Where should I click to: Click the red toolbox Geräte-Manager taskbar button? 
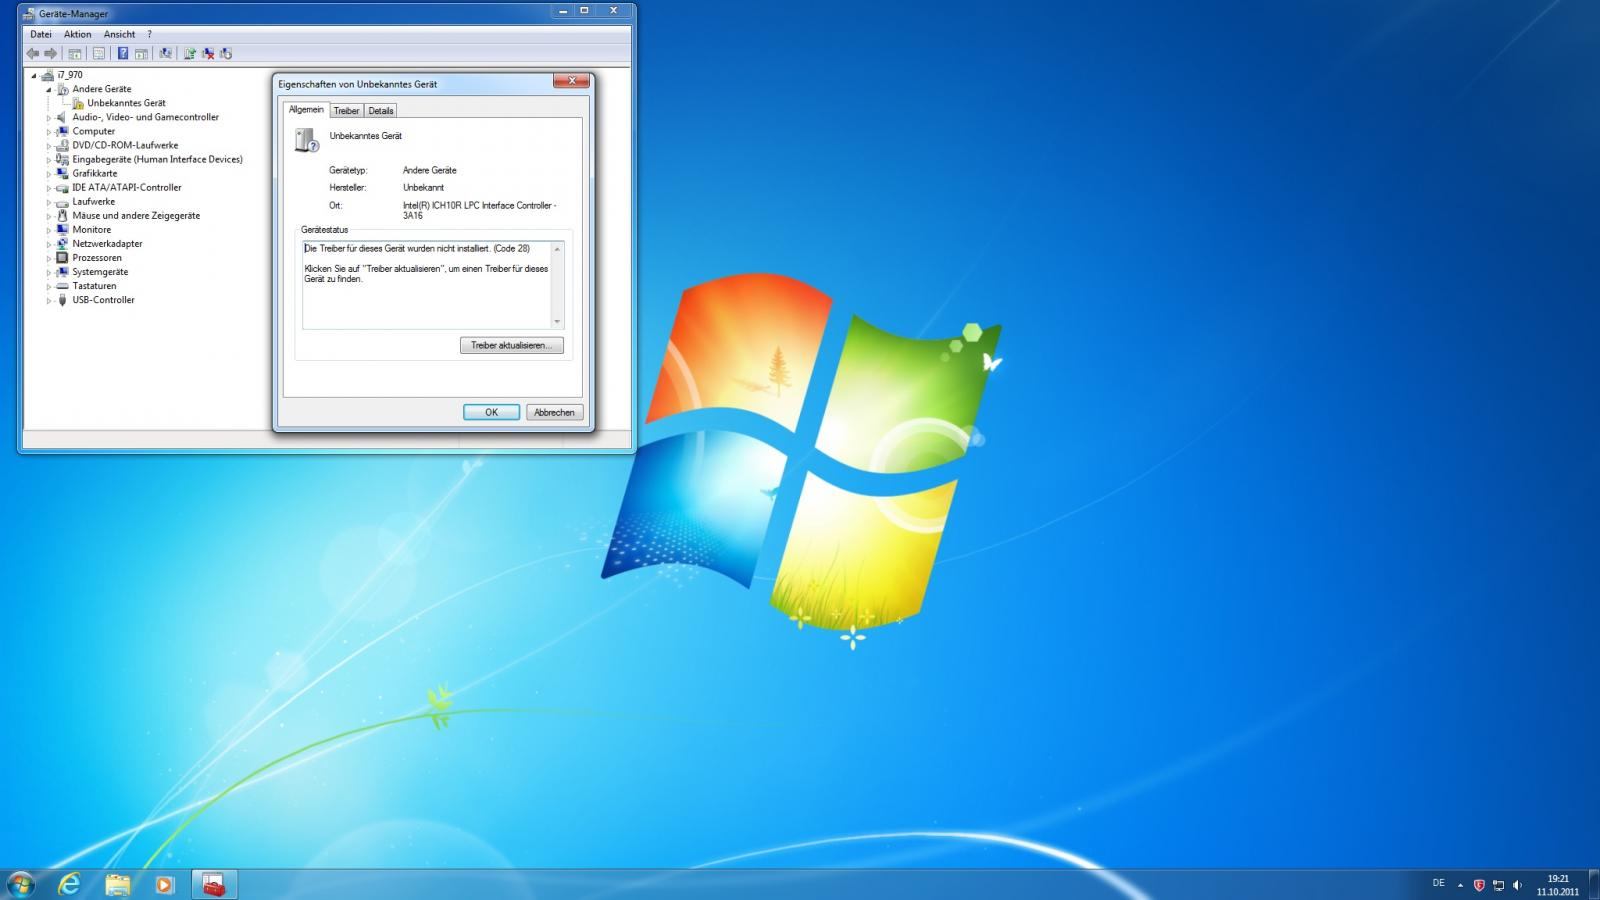click(214, 884)
